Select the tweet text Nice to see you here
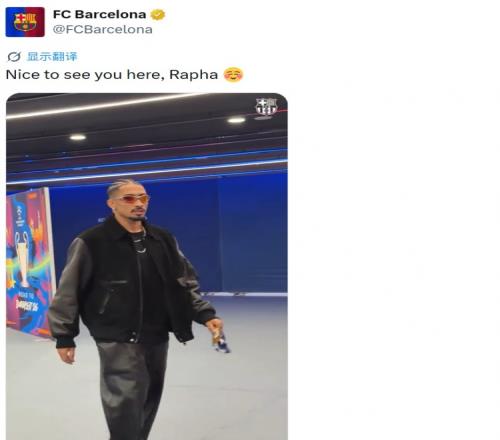This screenshot has height=440, width=500. (x=85, y=74)
